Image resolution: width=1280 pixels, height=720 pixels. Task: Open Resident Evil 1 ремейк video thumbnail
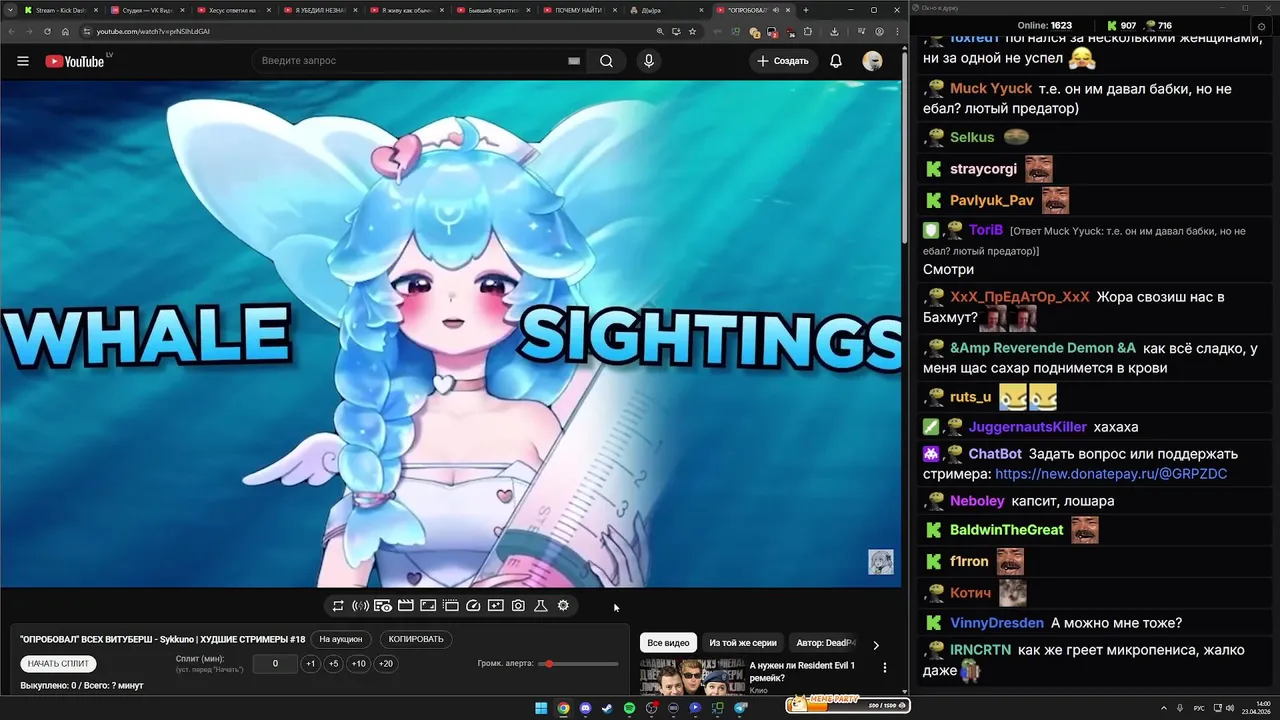pos(692,678)
